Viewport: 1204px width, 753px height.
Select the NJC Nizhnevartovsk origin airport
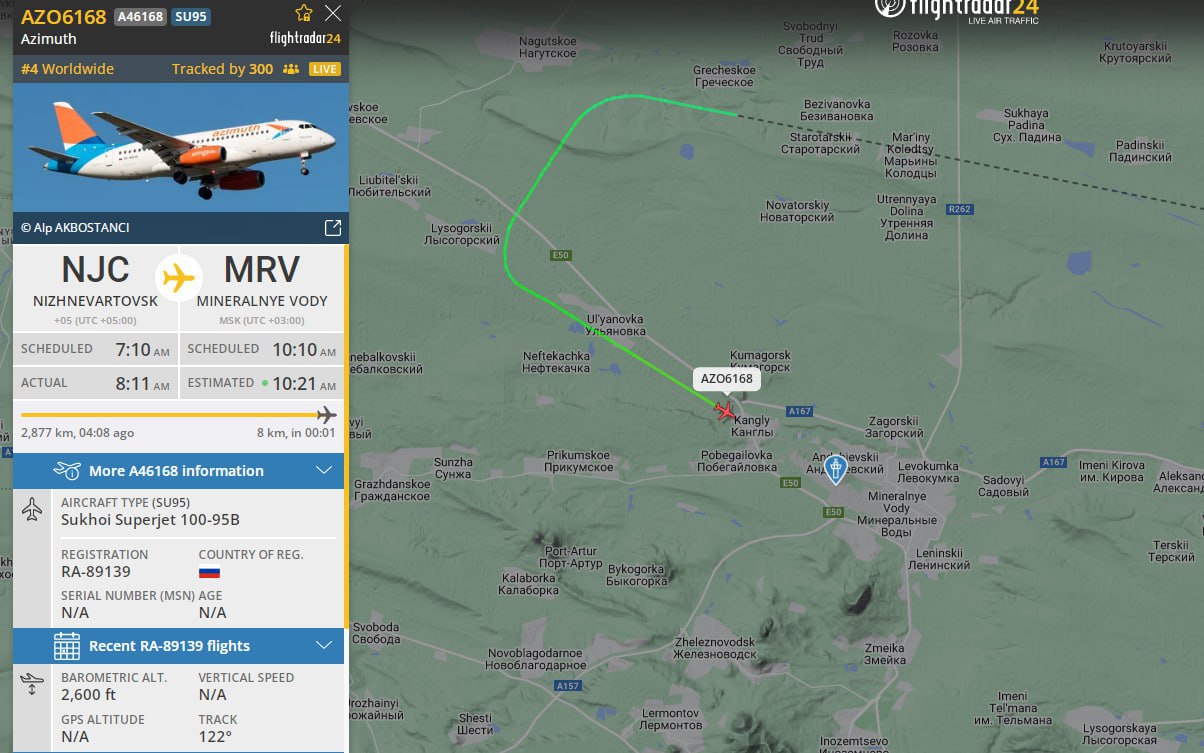coord(95,287)
